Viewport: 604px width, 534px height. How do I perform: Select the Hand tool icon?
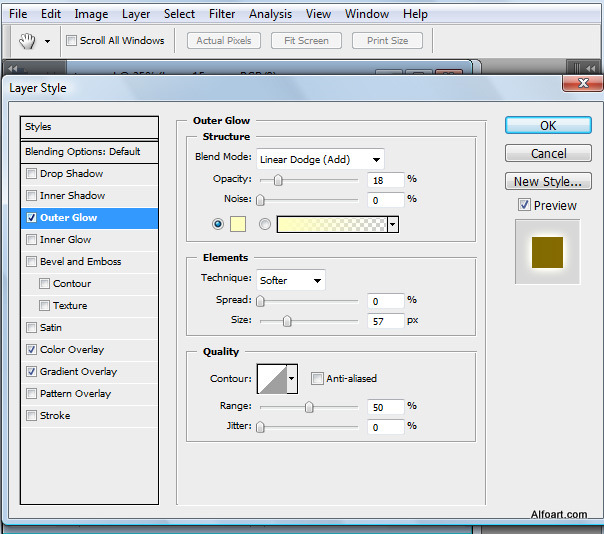click(28, 41)
